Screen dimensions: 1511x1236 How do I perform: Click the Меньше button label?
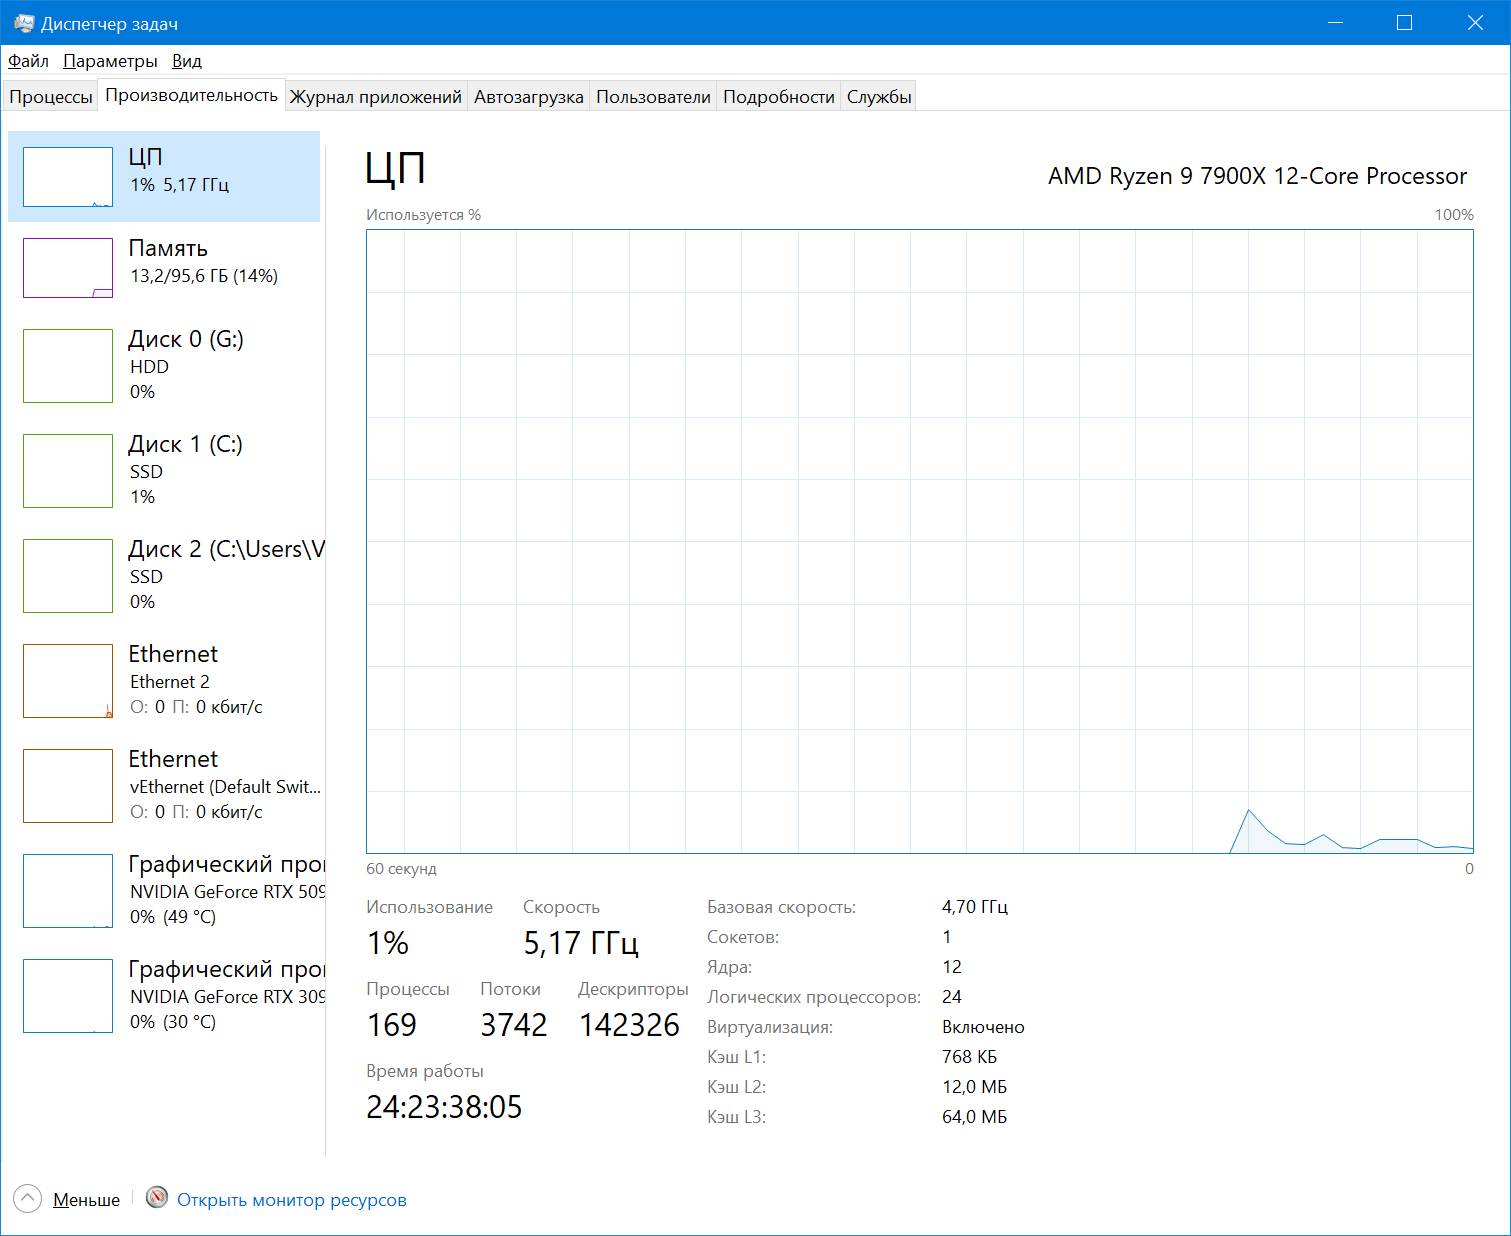[x=86, y=1200]
